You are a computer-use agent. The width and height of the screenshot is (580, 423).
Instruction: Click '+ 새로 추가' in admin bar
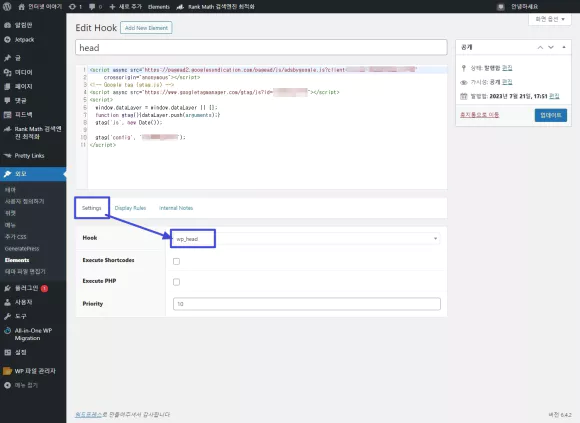tap(126, 7)
